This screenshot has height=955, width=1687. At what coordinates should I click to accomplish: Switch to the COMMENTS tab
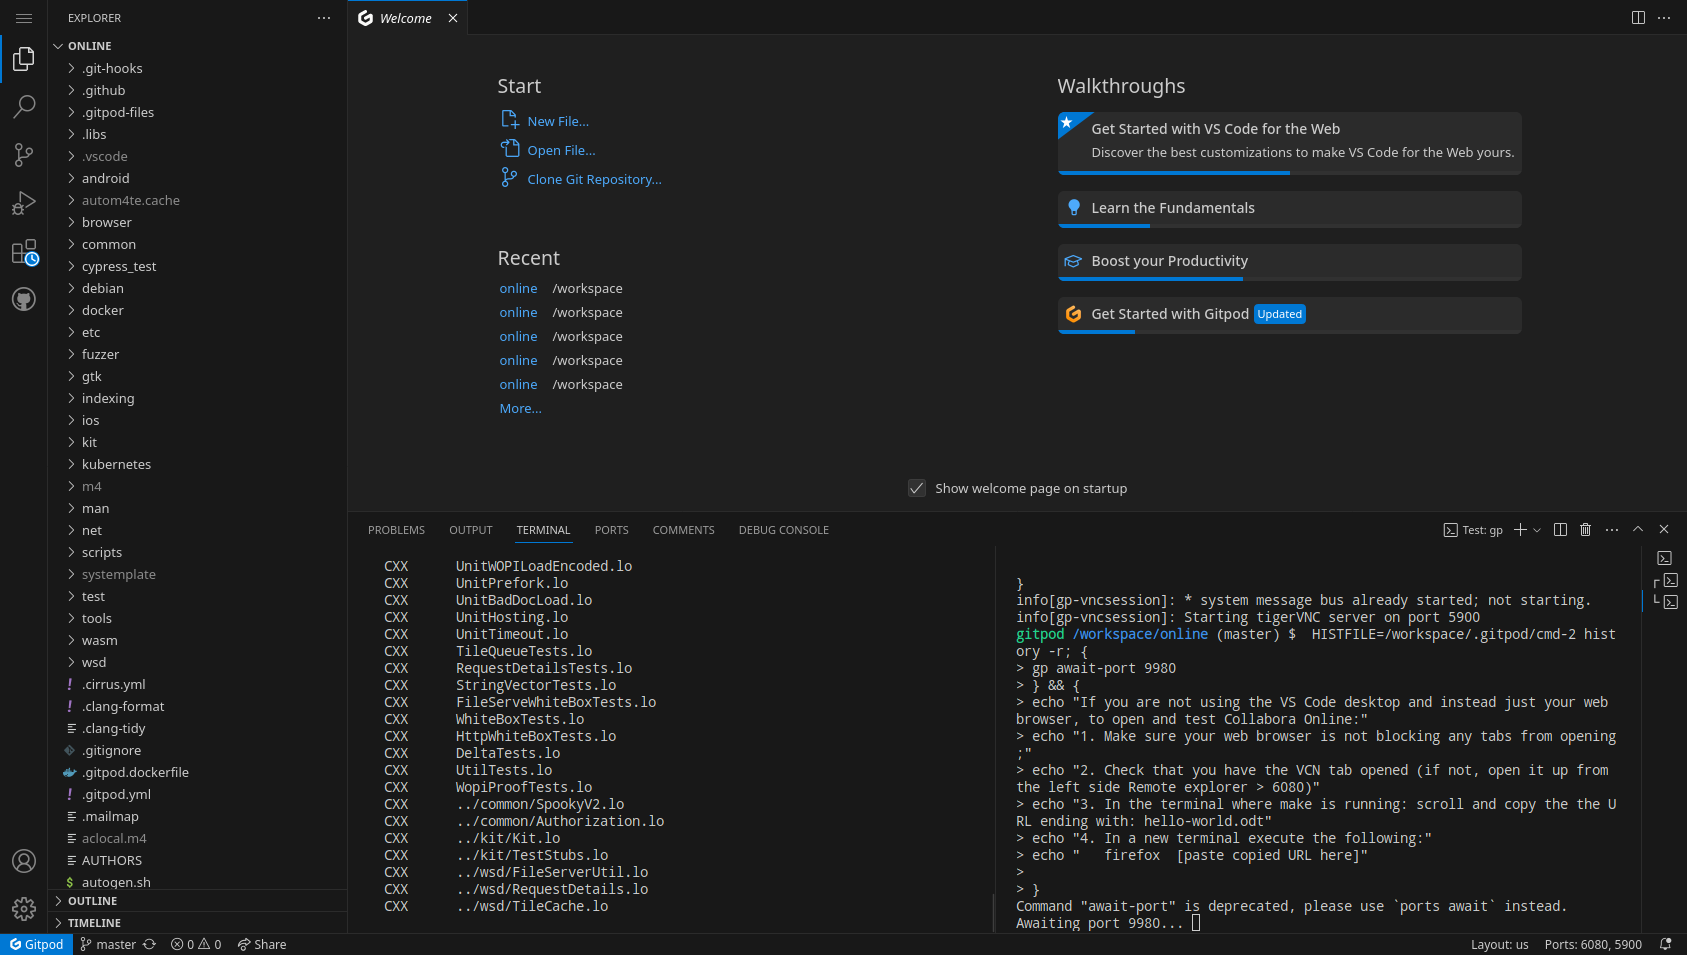[x=684, y=530]
